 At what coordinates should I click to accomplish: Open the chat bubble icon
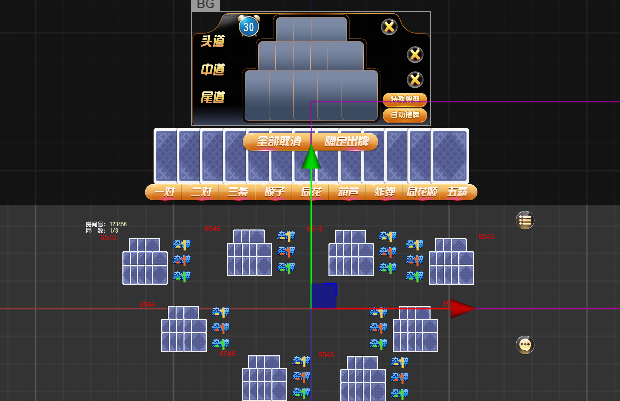[524, 345]
